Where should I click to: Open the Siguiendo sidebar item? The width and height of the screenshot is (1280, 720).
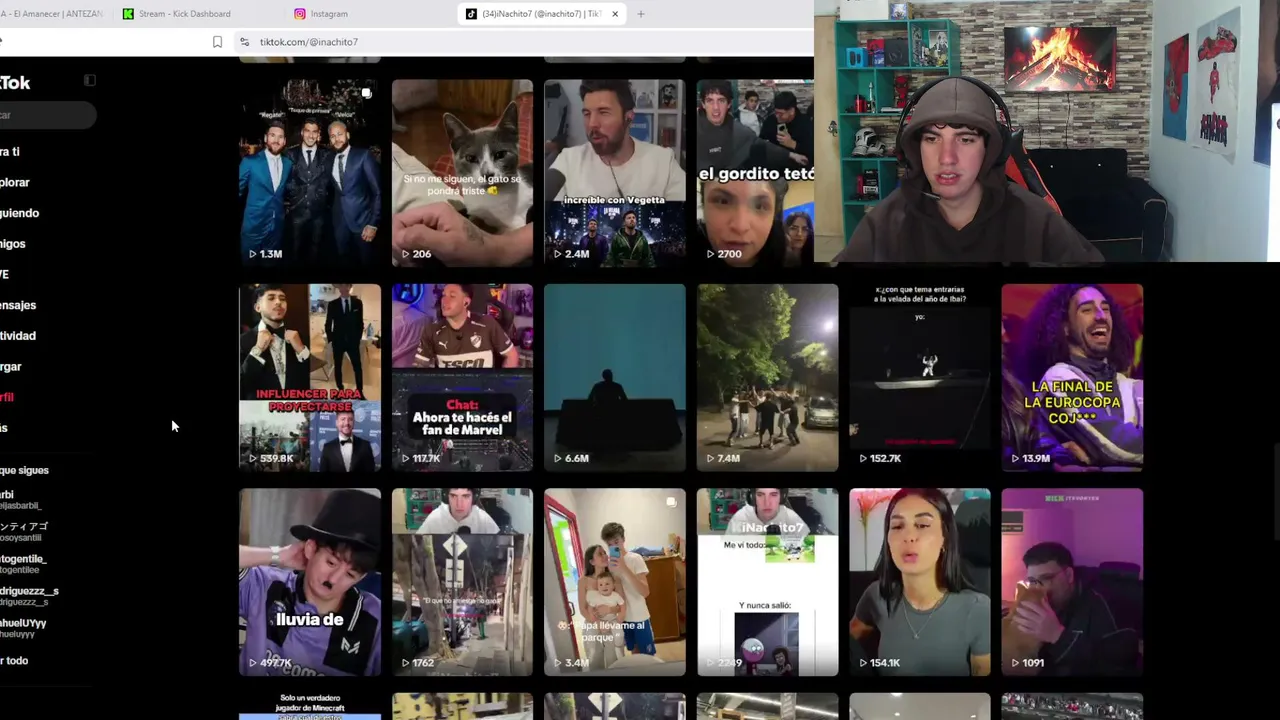point(20,213)
